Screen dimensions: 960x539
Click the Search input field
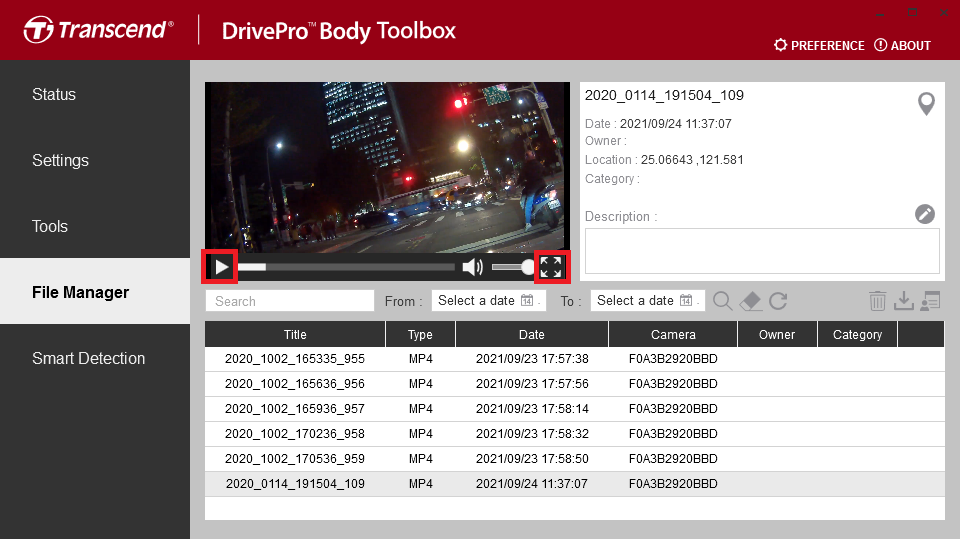290,301
